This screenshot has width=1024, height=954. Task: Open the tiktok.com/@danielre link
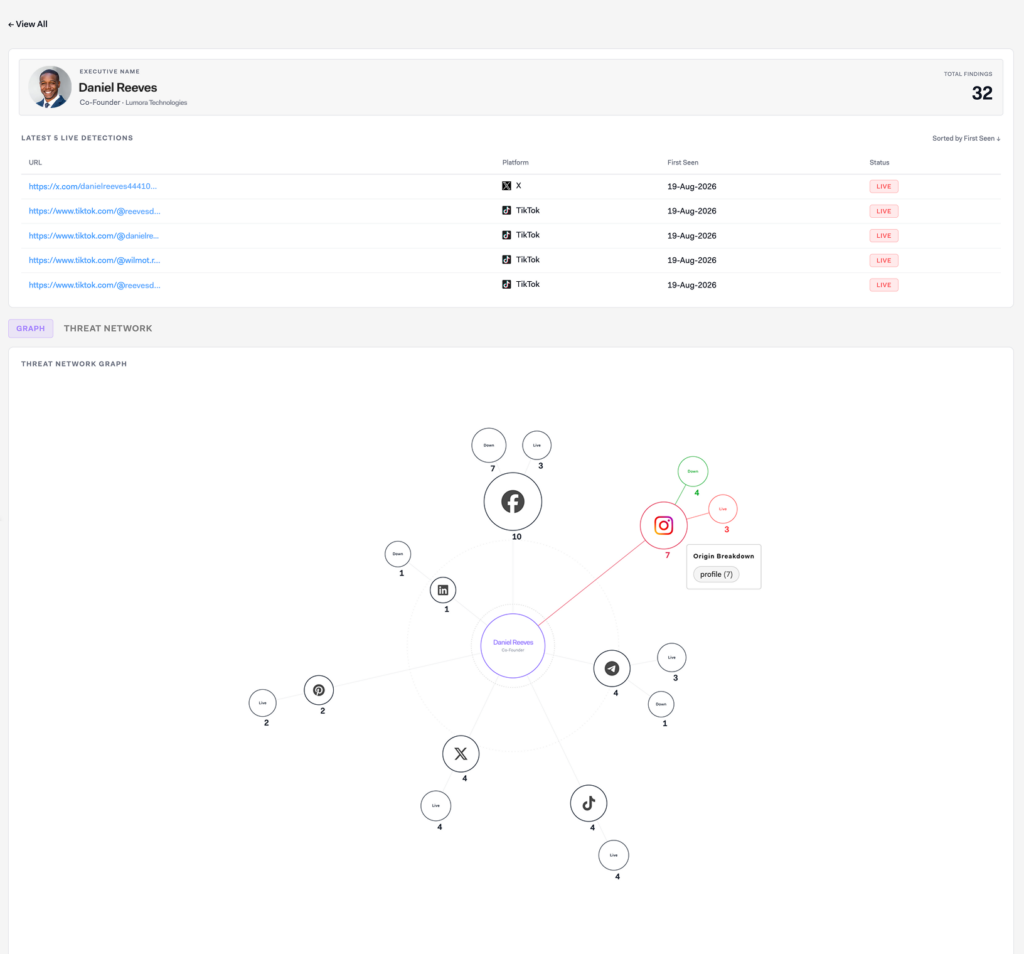coord(93,236)
